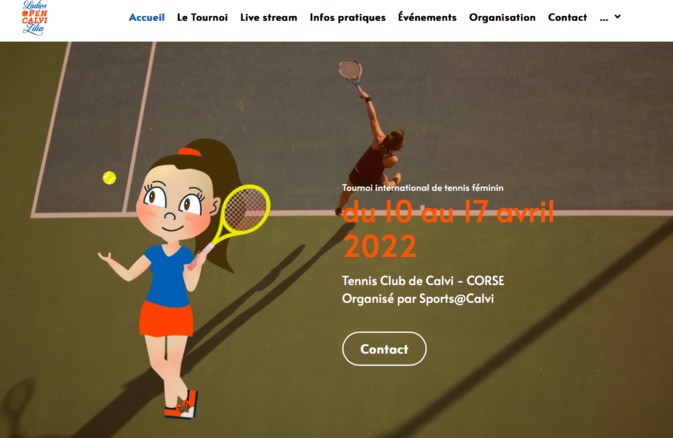Click the Organisé par Sports@Calvi line
Image resolution: width=673 pixels, height=438 pixels.
tap(418, 299)
